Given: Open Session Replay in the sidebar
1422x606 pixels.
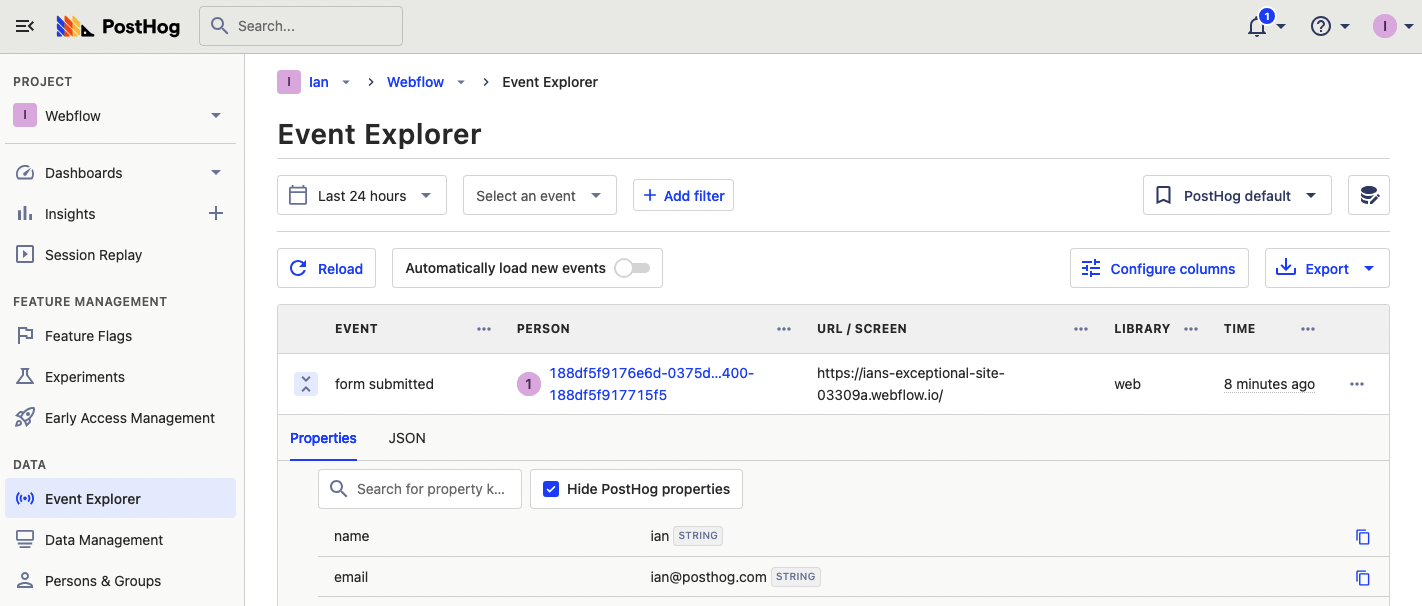Looking at the screenshot, I should [93, 255].
